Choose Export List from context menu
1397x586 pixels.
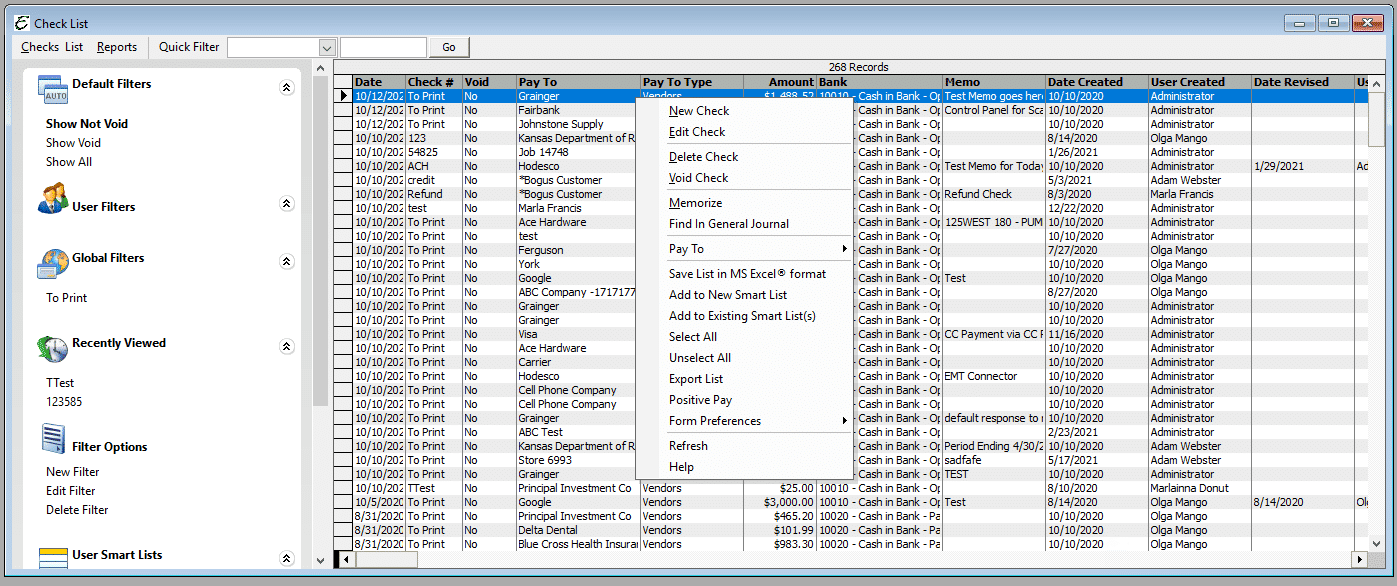pyautogui.click(x=696, y=379)
